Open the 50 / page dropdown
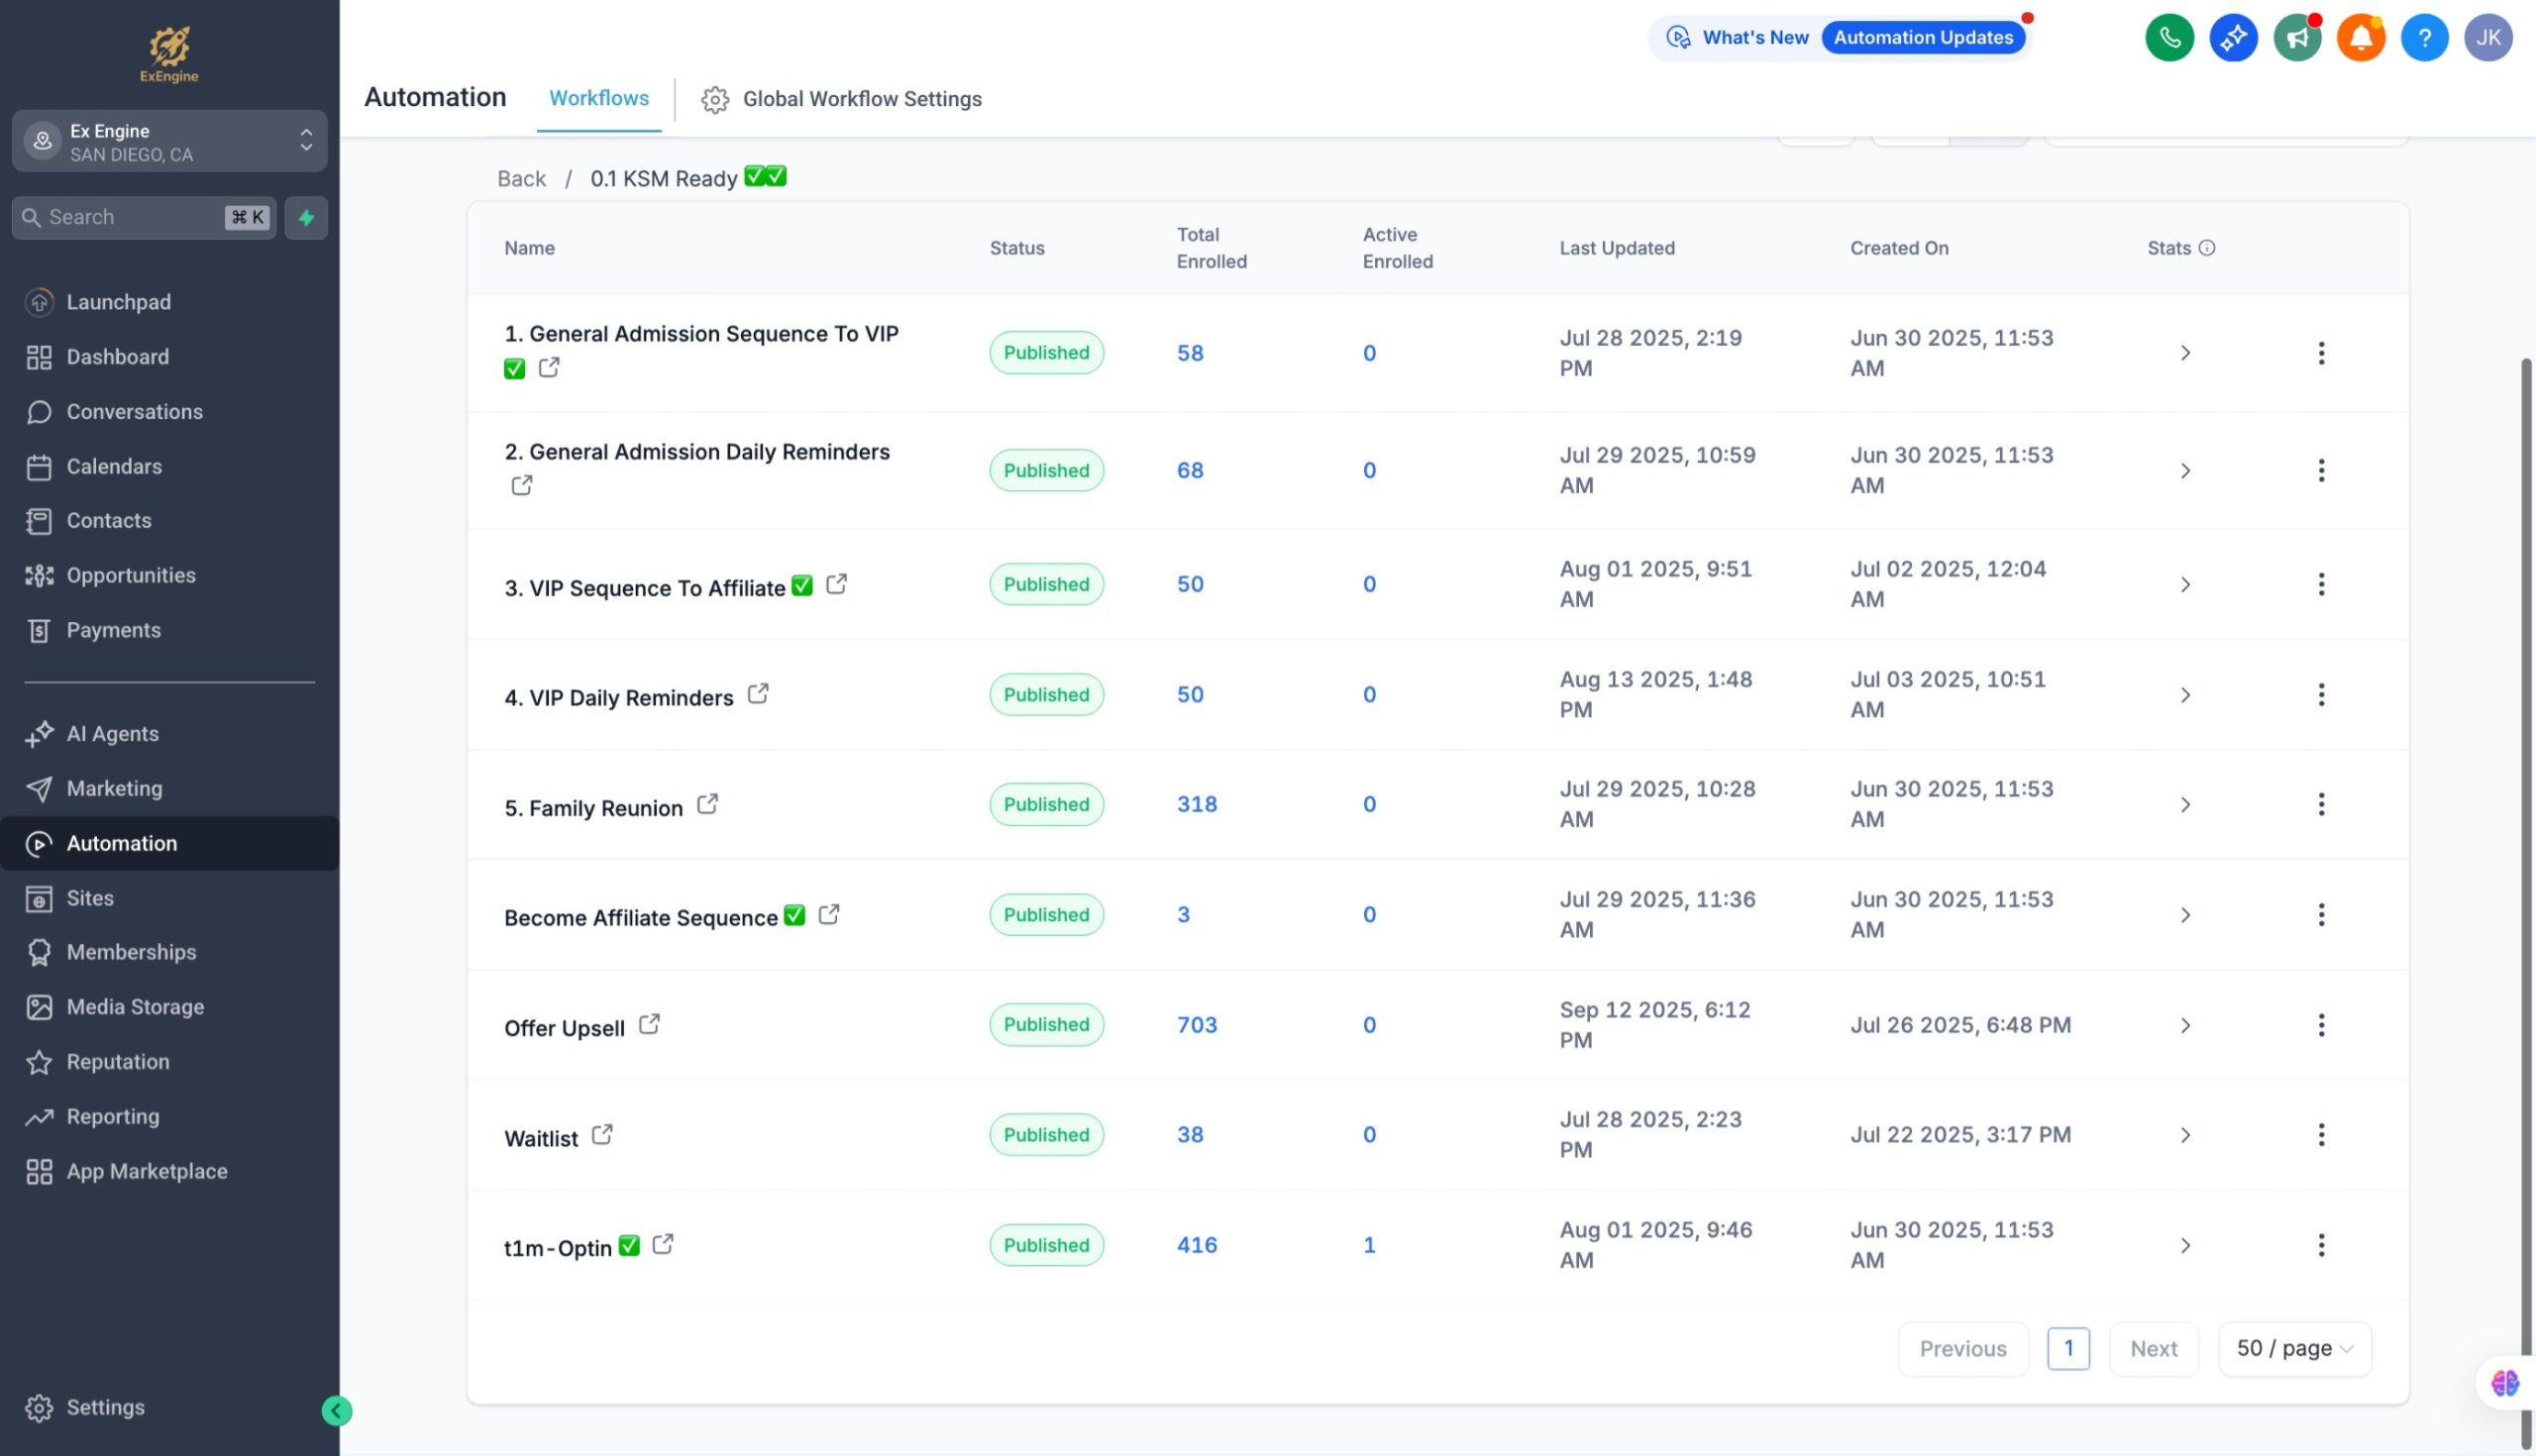This screenshot has width=2536, height=1456. pyautogui.click(x=2294, y=1348)
